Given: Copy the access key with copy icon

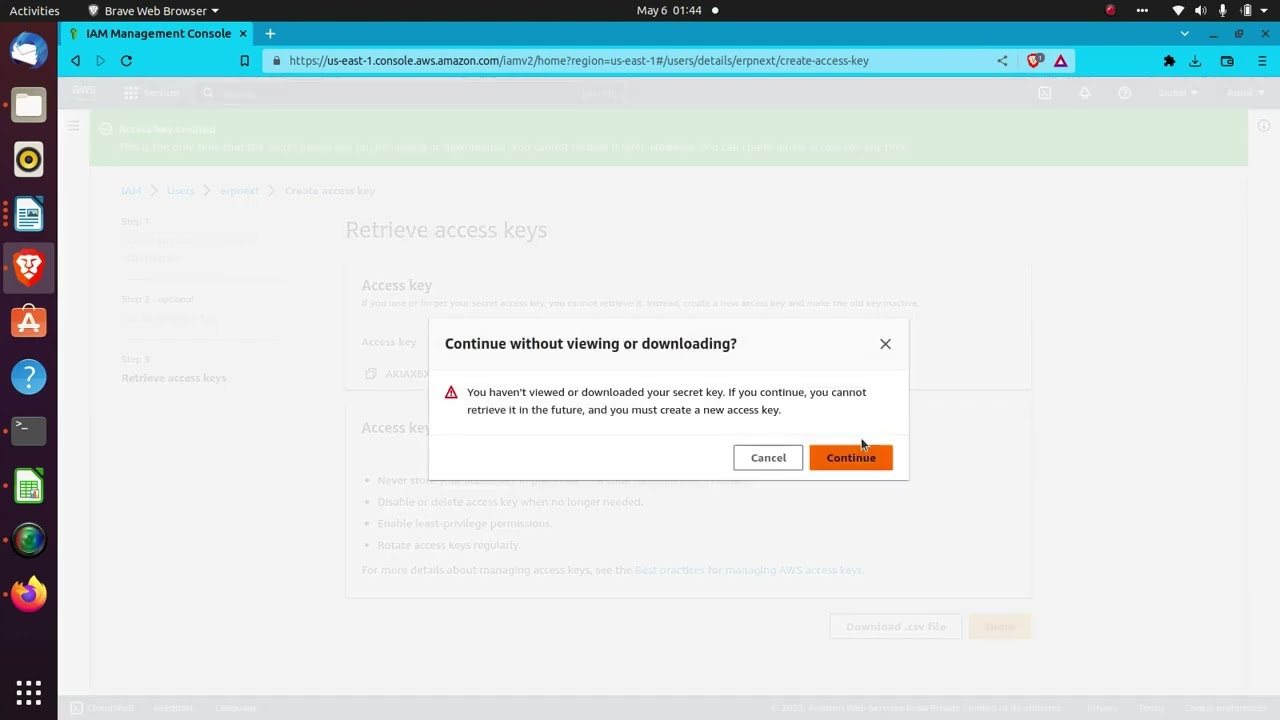Looking at the screenshot, I should coord(371,374).
